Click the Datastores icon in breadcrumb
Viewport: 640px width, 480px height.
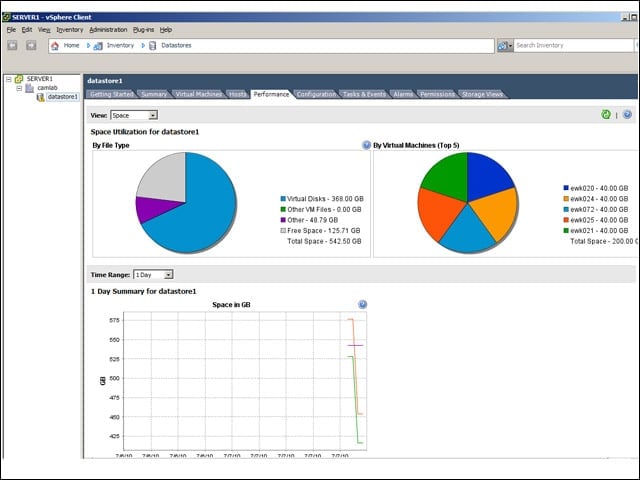click(153, 46)
